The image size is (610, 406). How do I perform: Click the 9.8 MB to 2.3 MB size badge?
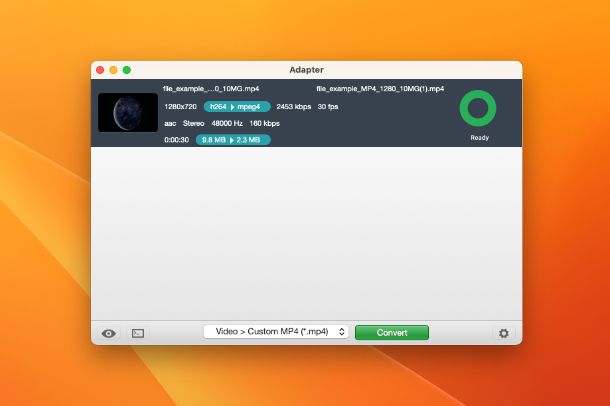pos(233,140)
